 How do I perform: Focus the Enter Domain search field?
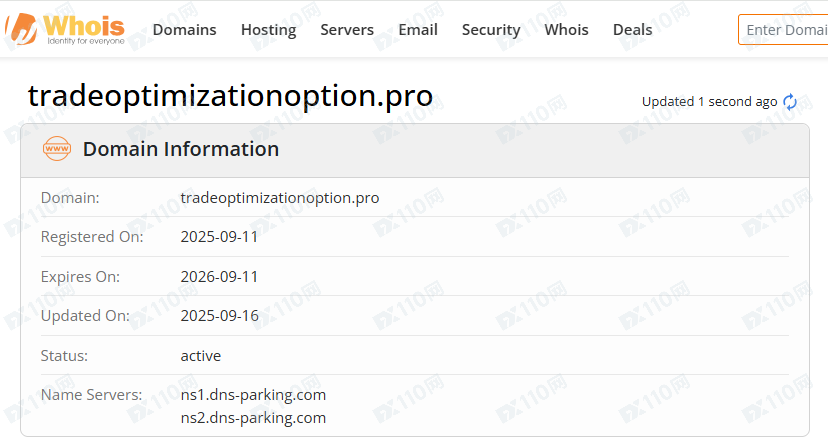point(785,30)
